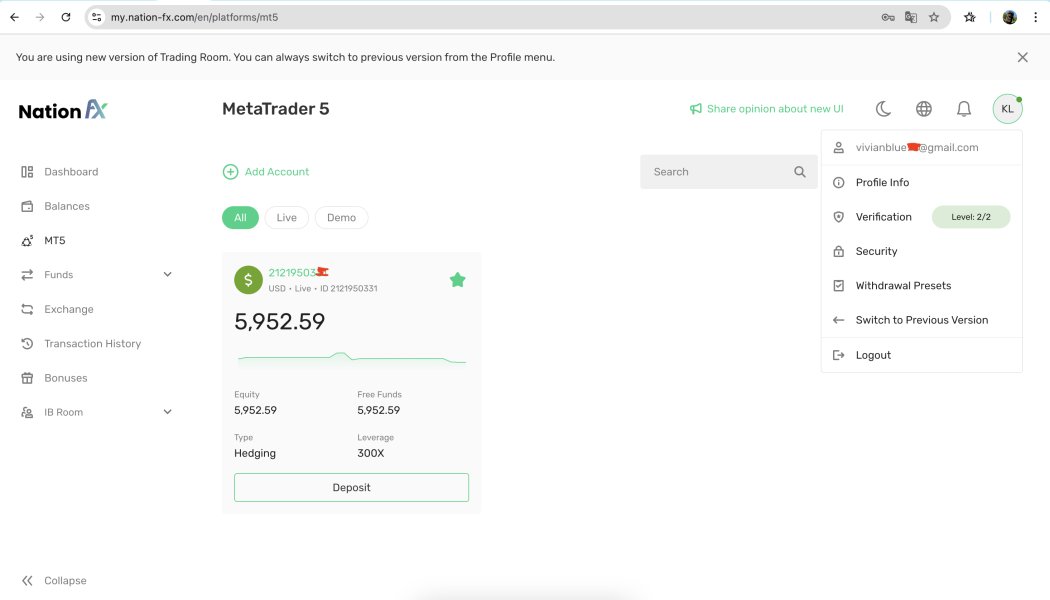Select the All filter tab
1050x600 pixels.
coord(240,218)
